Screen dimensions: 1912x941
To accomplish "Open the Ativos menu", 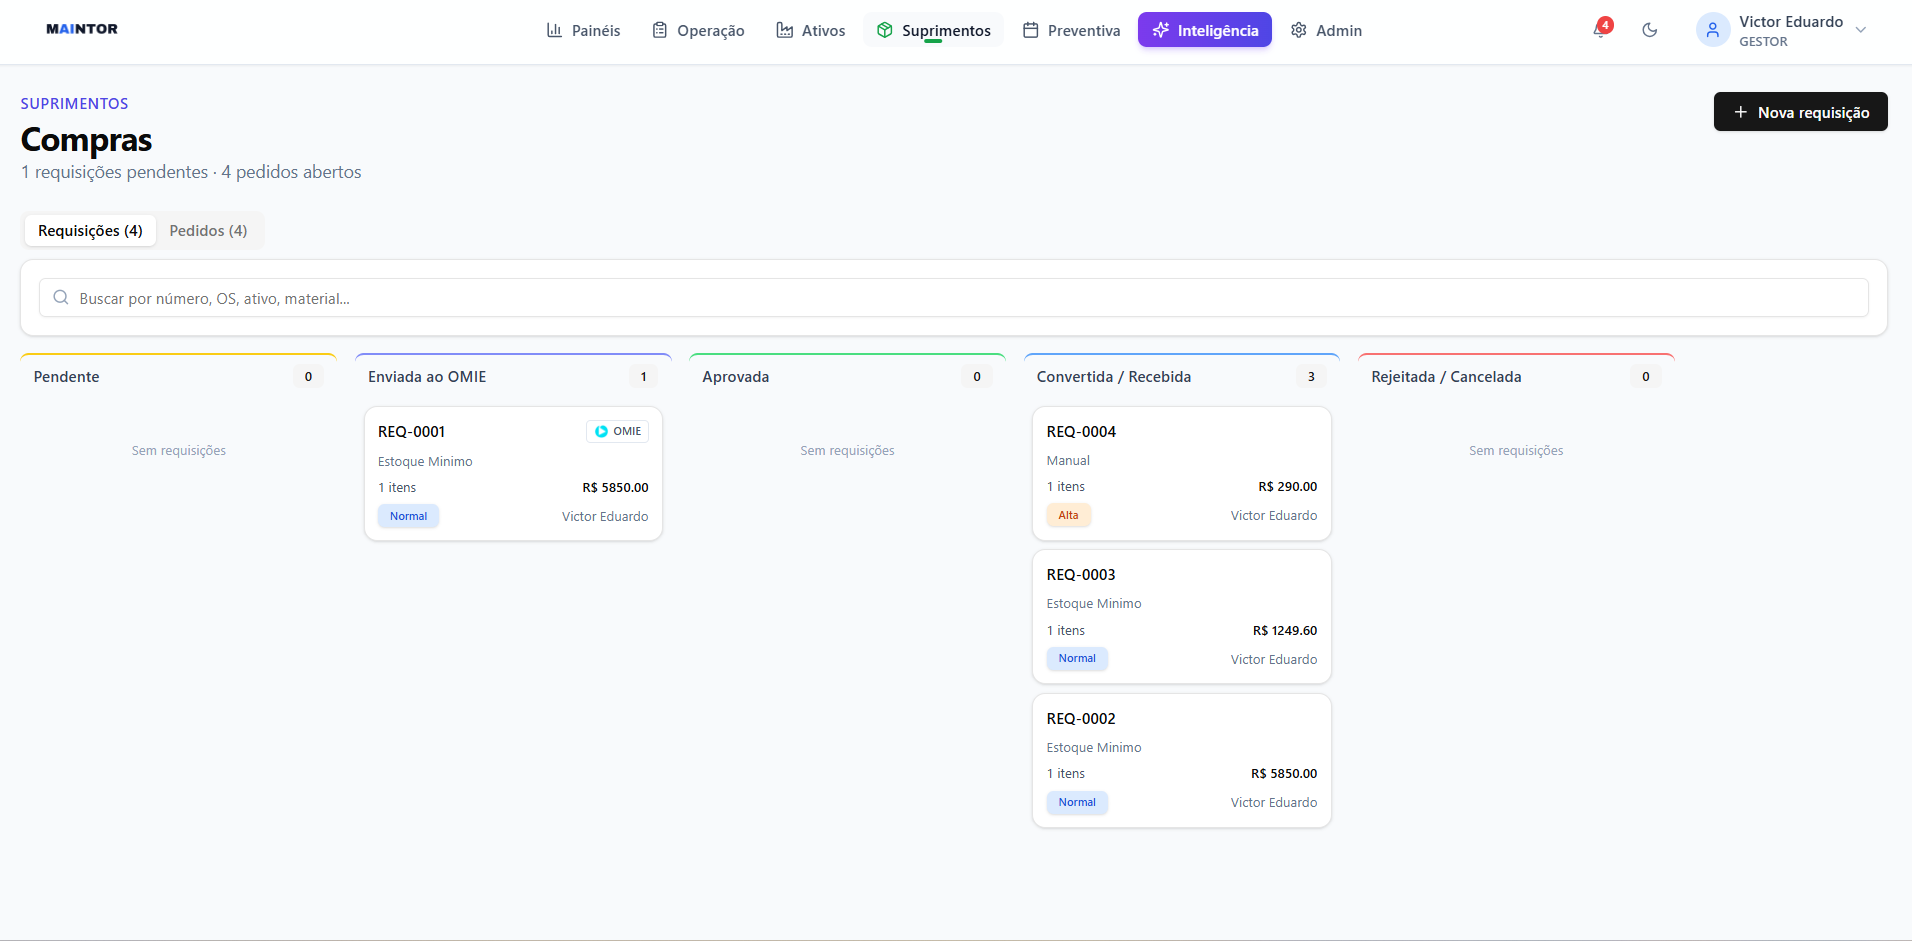I will pyautogui.click(x=811, y=30).
